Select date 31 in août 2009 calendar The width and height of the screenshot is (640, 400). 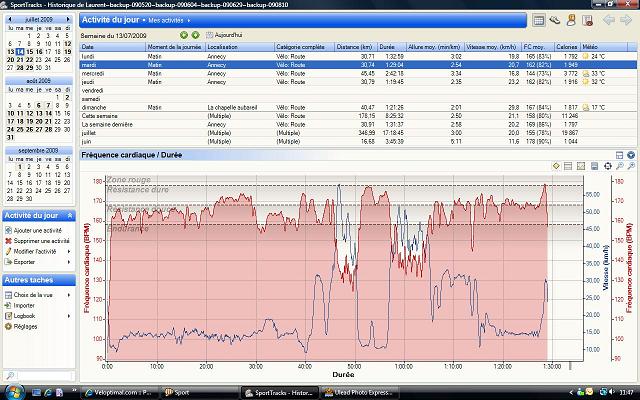click(x=10, y=138)
